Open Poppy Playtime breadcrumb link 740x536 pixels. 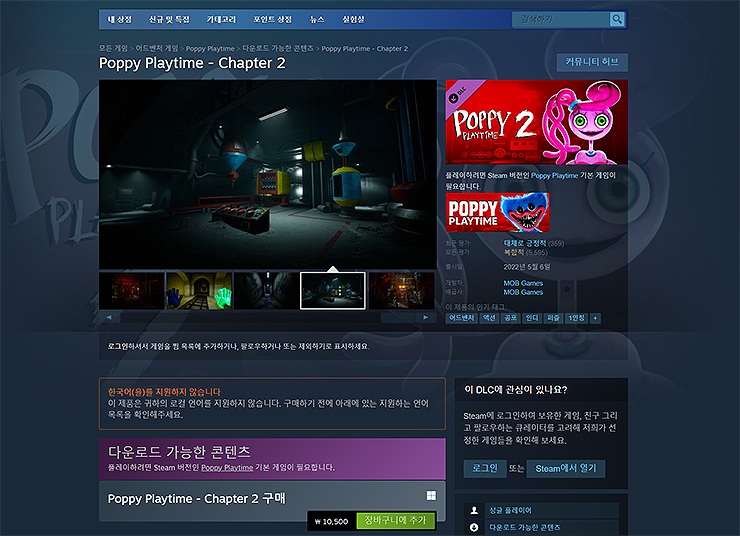210,48
